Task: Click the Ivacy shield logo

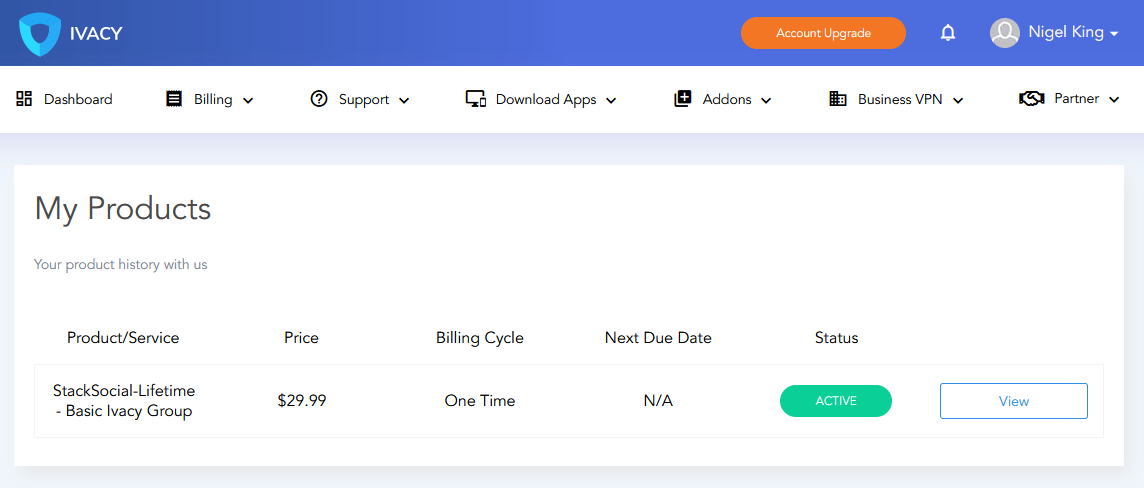Action: (x=39, y=34)
